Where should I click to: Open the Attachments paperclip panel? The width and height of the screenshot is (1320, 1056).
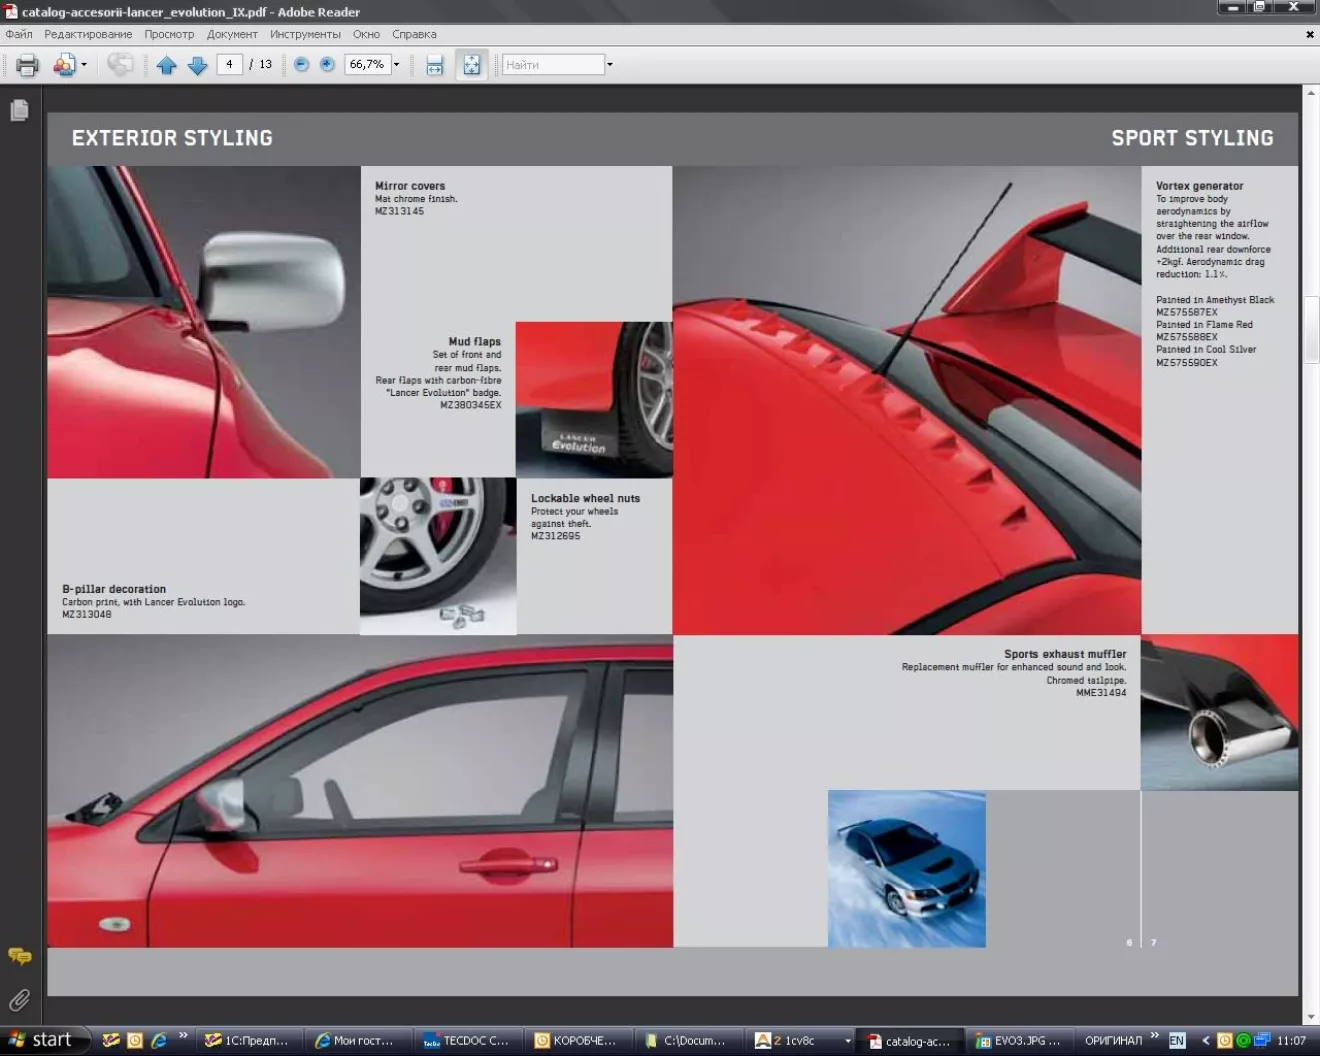click(19, 1000)
